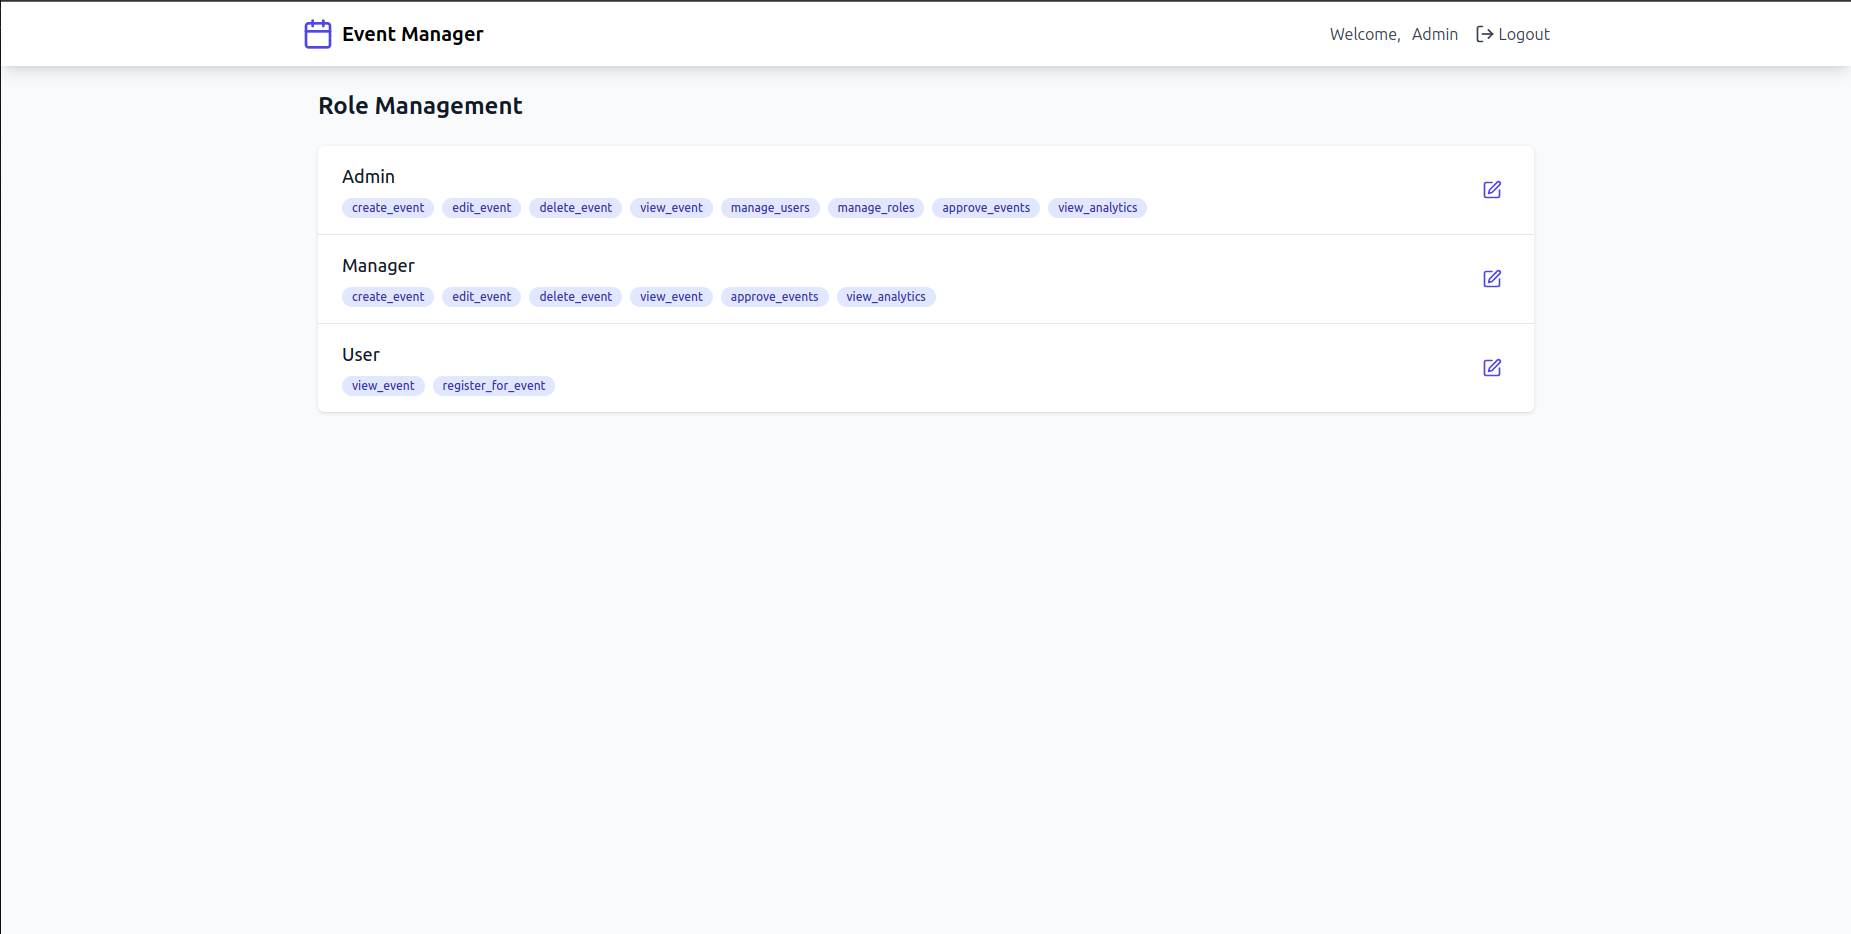Click Admin's create_event permission tag
1851x934 pixels.
coord(388,208)
